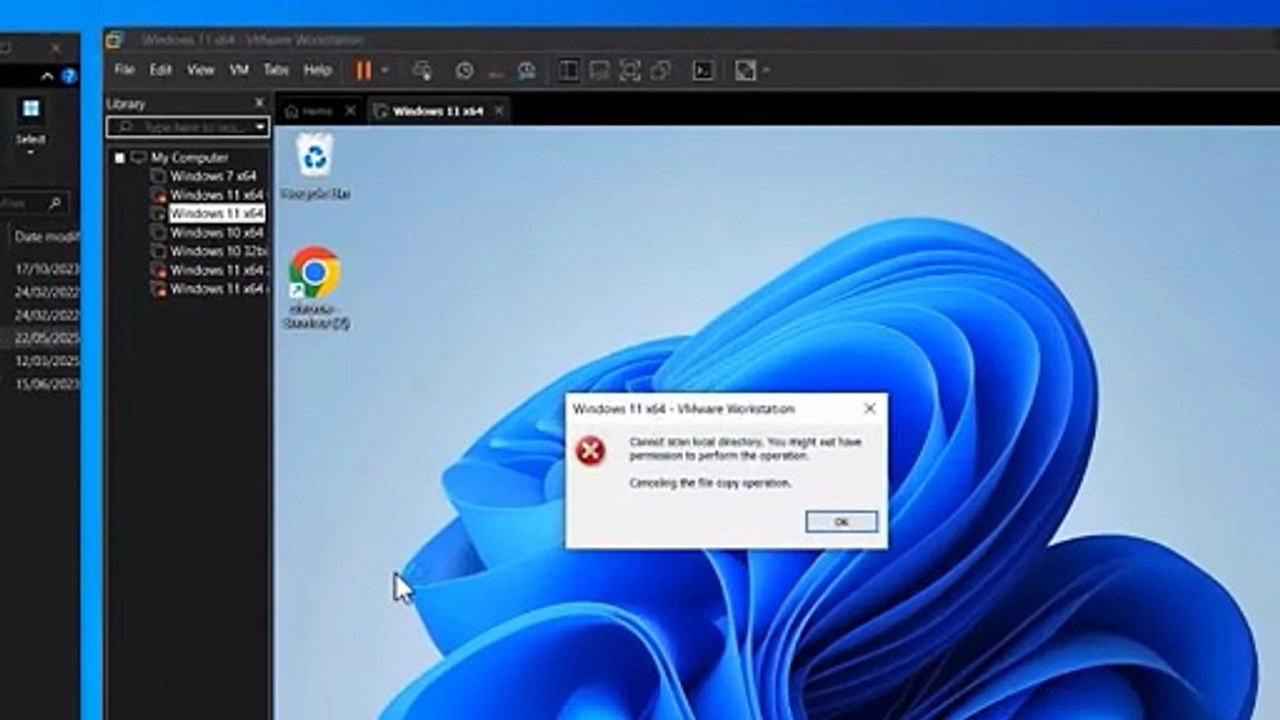Open Help in the File Explorer window

click(69, 76)
